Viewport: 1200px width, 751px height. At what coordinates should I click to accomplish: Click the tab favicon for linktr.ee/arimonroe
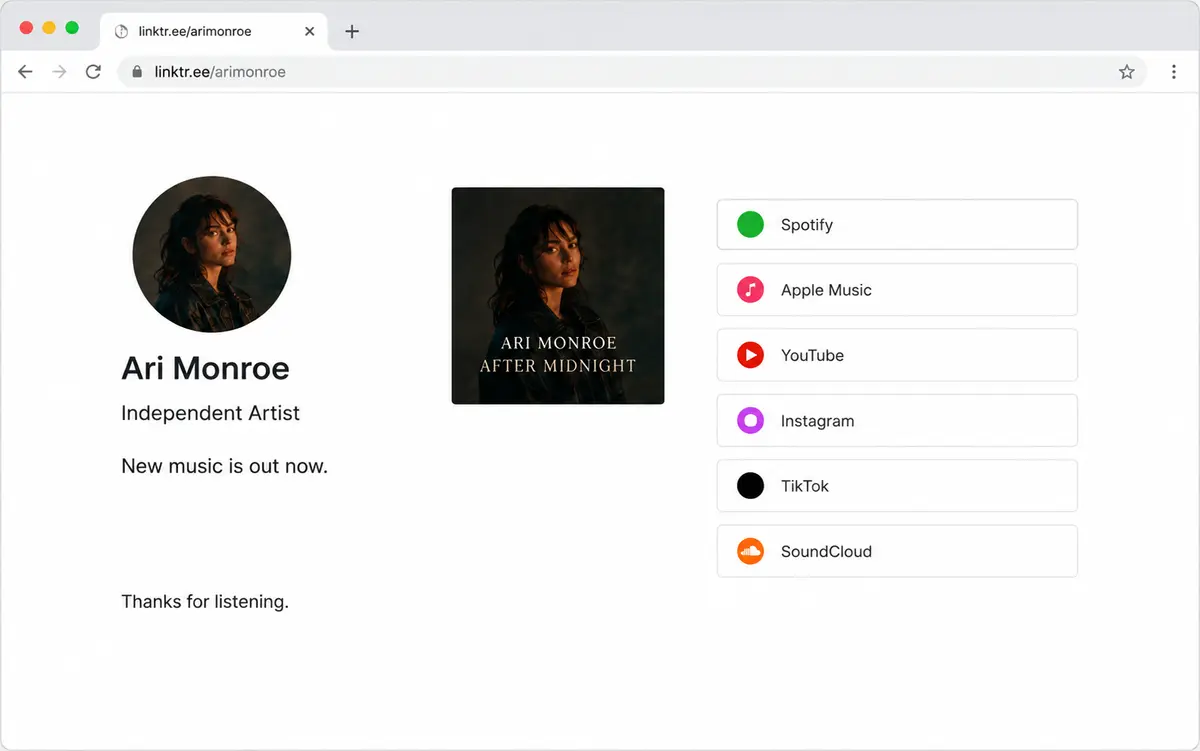(122, 31)
